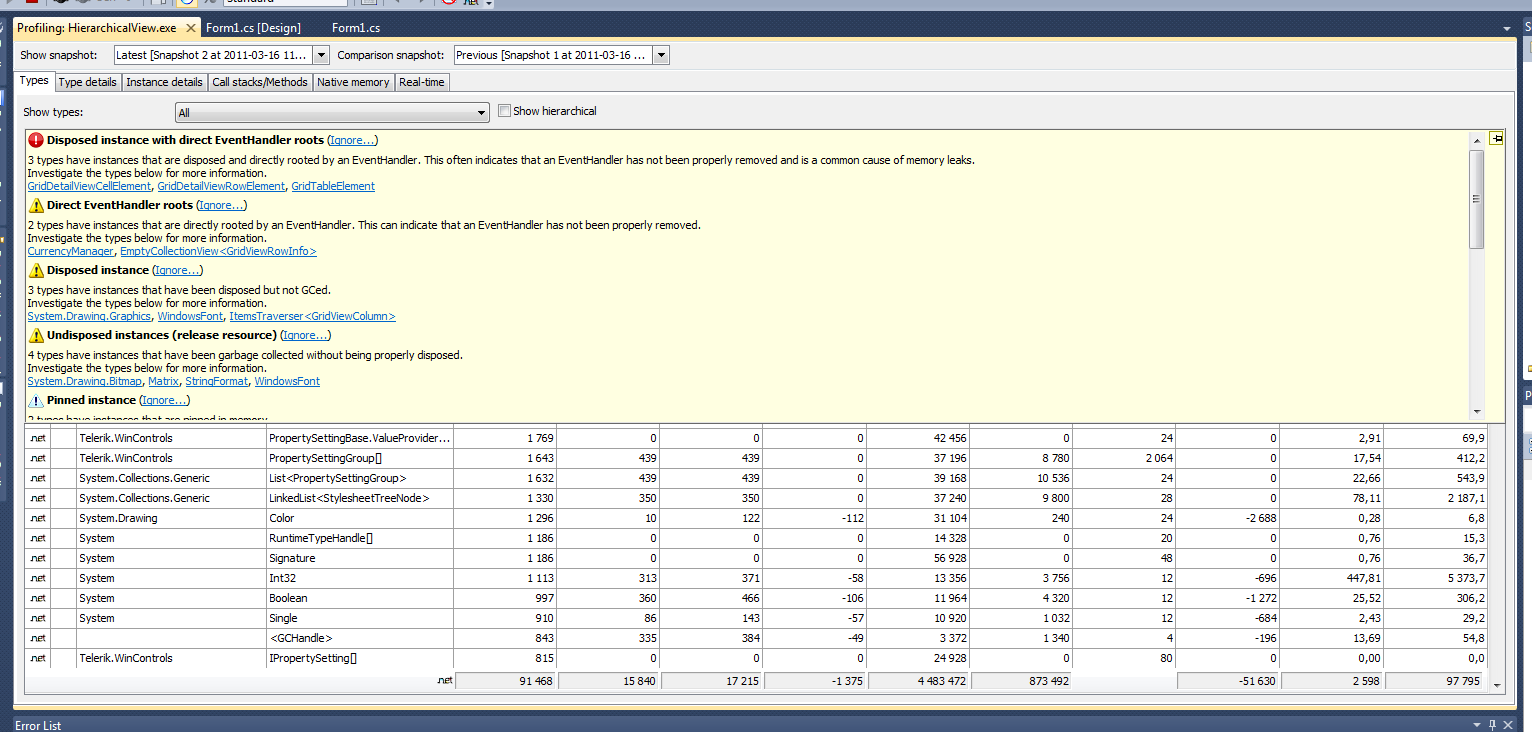Open the GridDetailViewCellElement type link

tap(90, 186)
